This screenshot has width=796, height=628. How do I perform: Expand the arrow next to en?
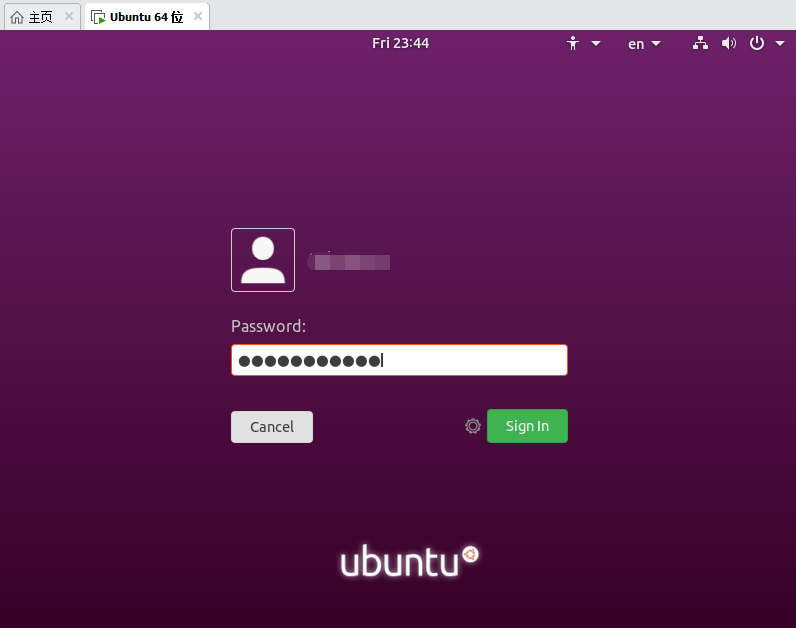click(656, 44)
